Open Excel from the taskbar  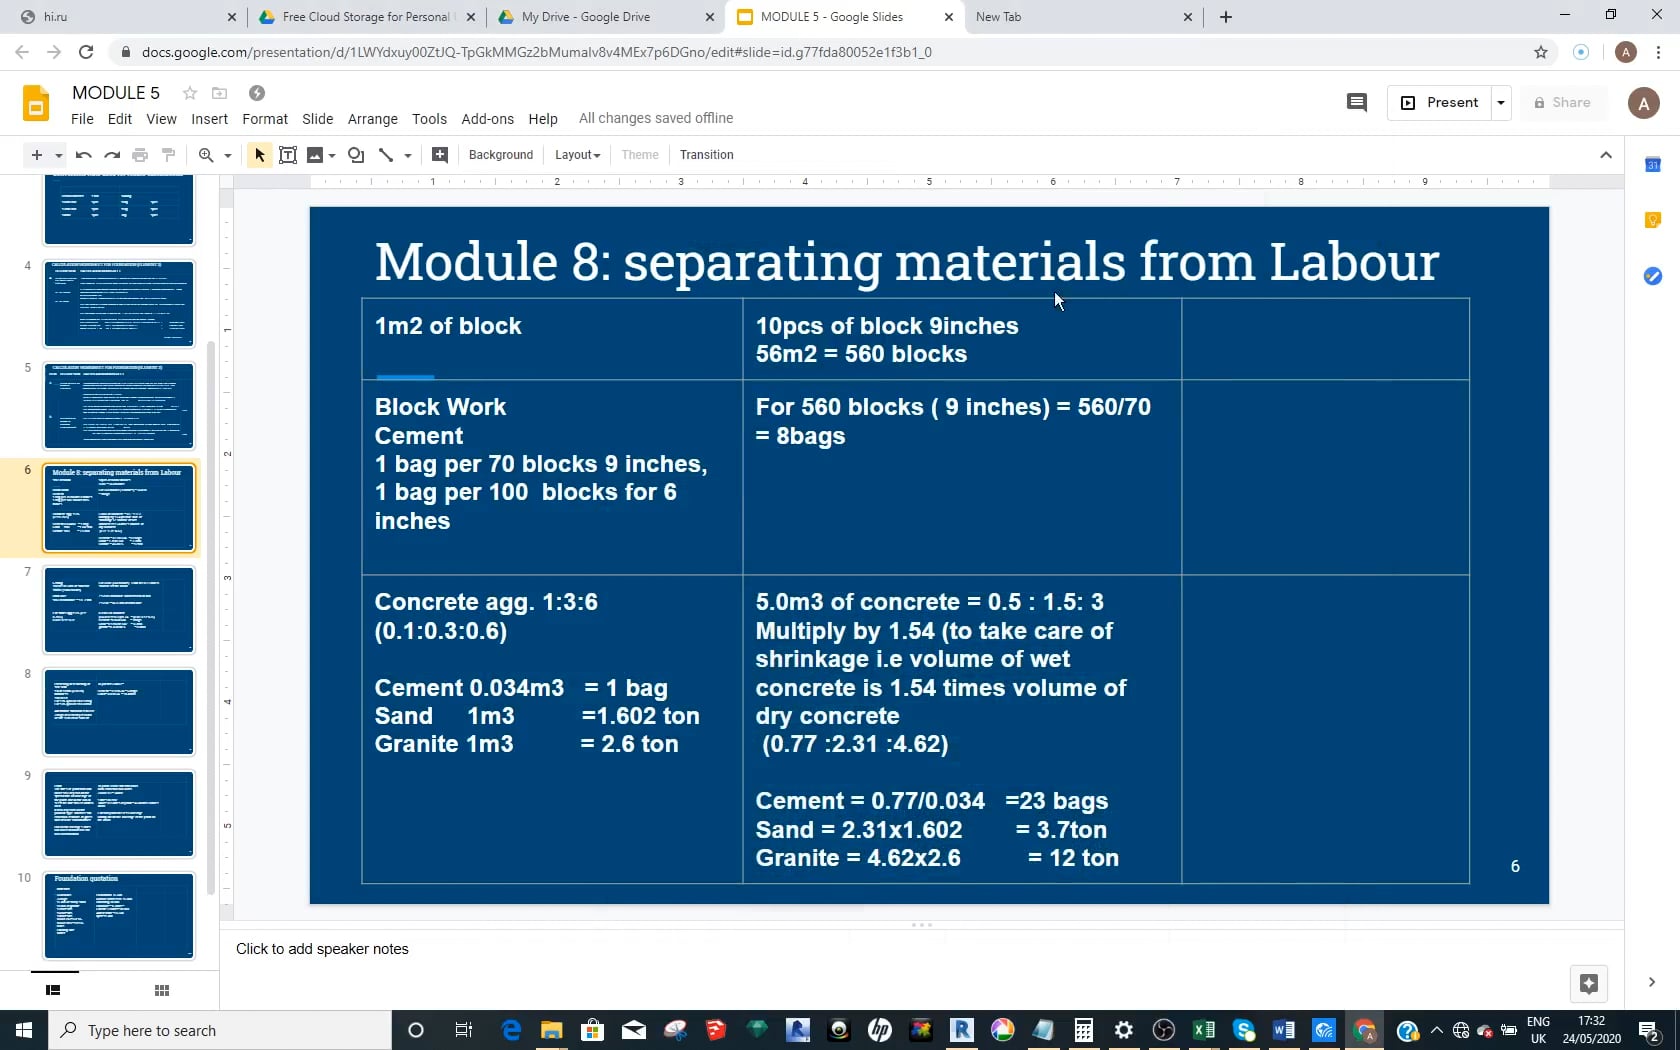click(1204, 1030)
